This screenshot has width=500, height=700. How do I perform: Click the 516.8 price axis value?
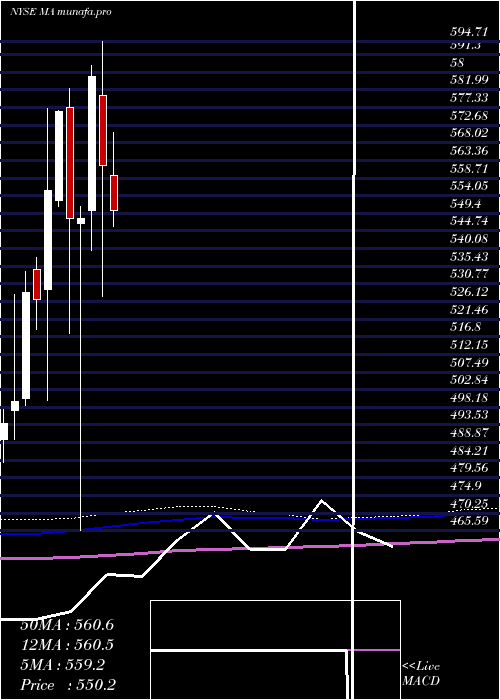tap(466, 327)
